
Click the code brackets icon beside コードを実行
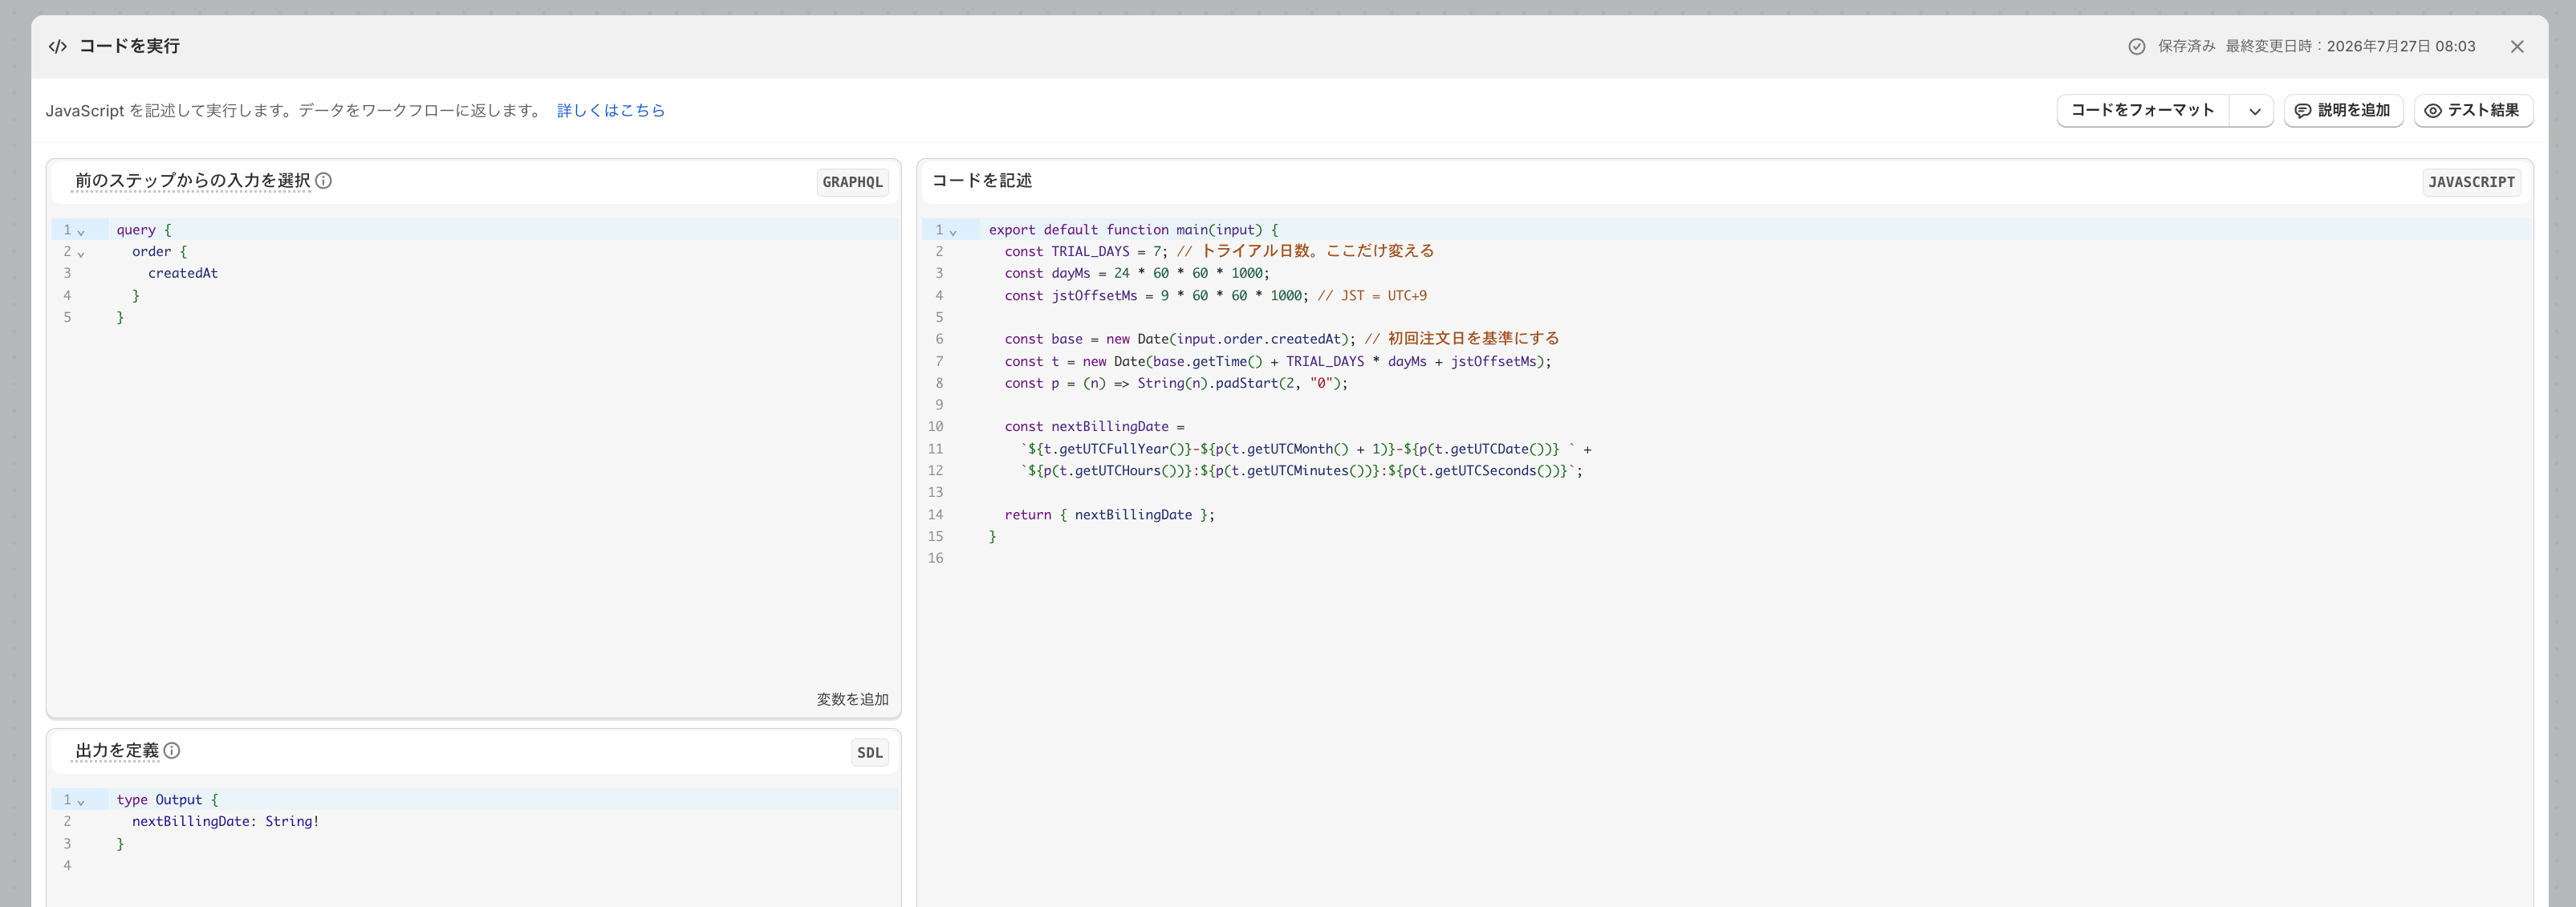[58, 46]
